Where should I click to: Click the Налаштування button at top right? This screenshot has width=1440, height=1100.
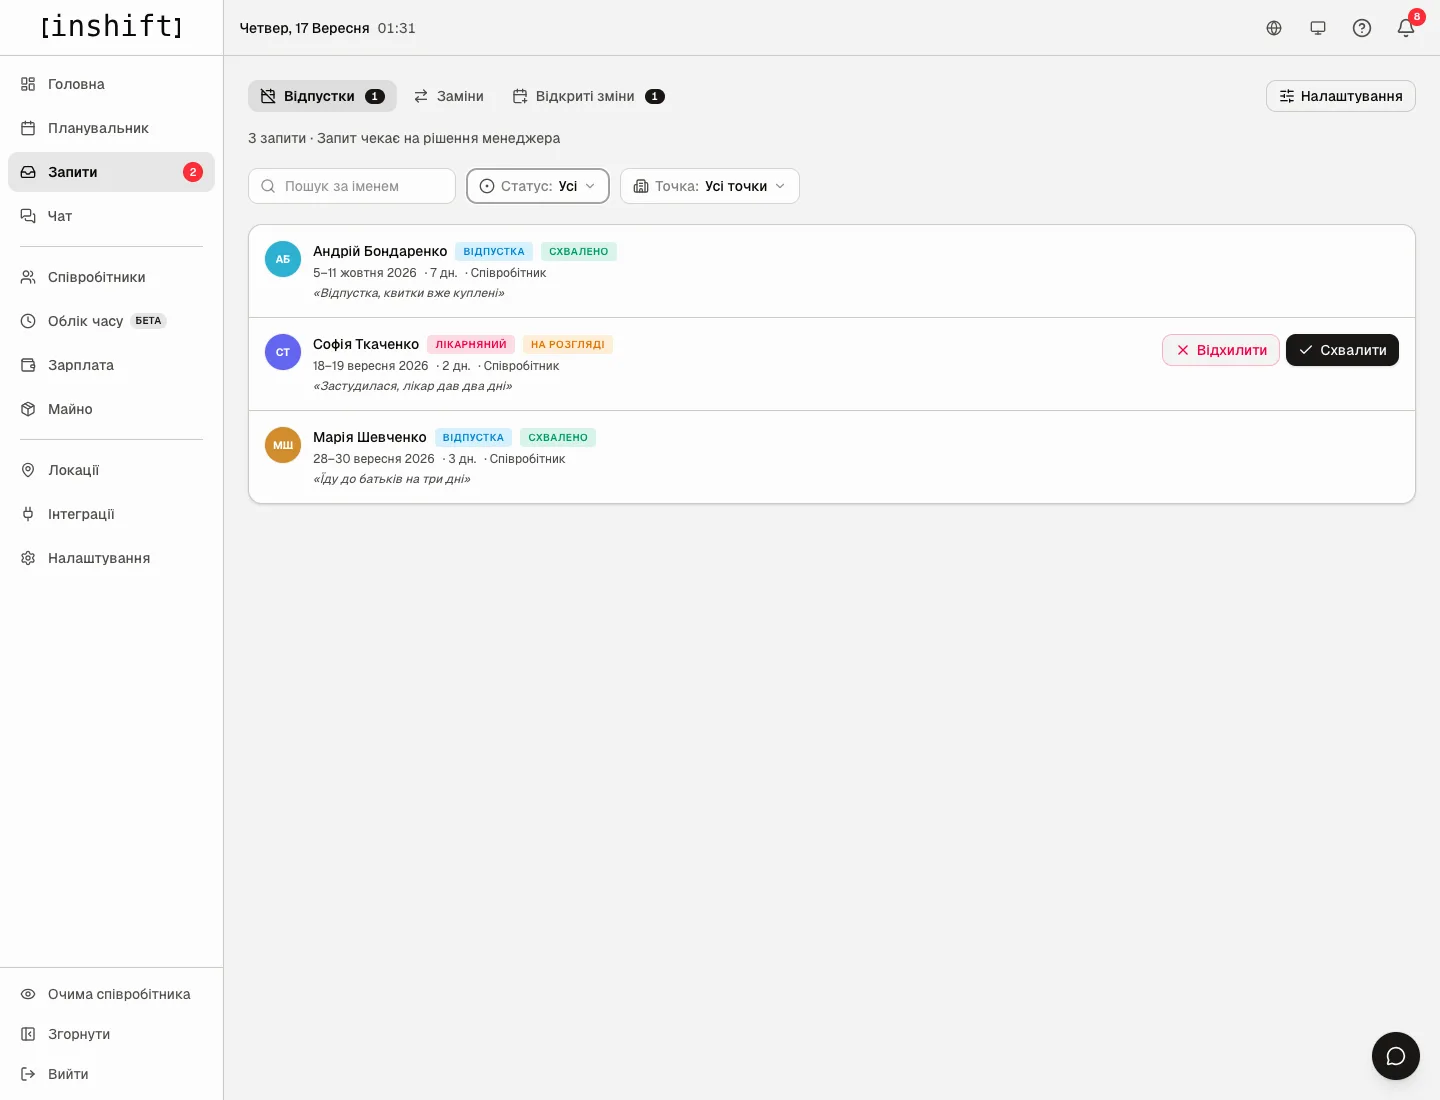coord(1341,96)
